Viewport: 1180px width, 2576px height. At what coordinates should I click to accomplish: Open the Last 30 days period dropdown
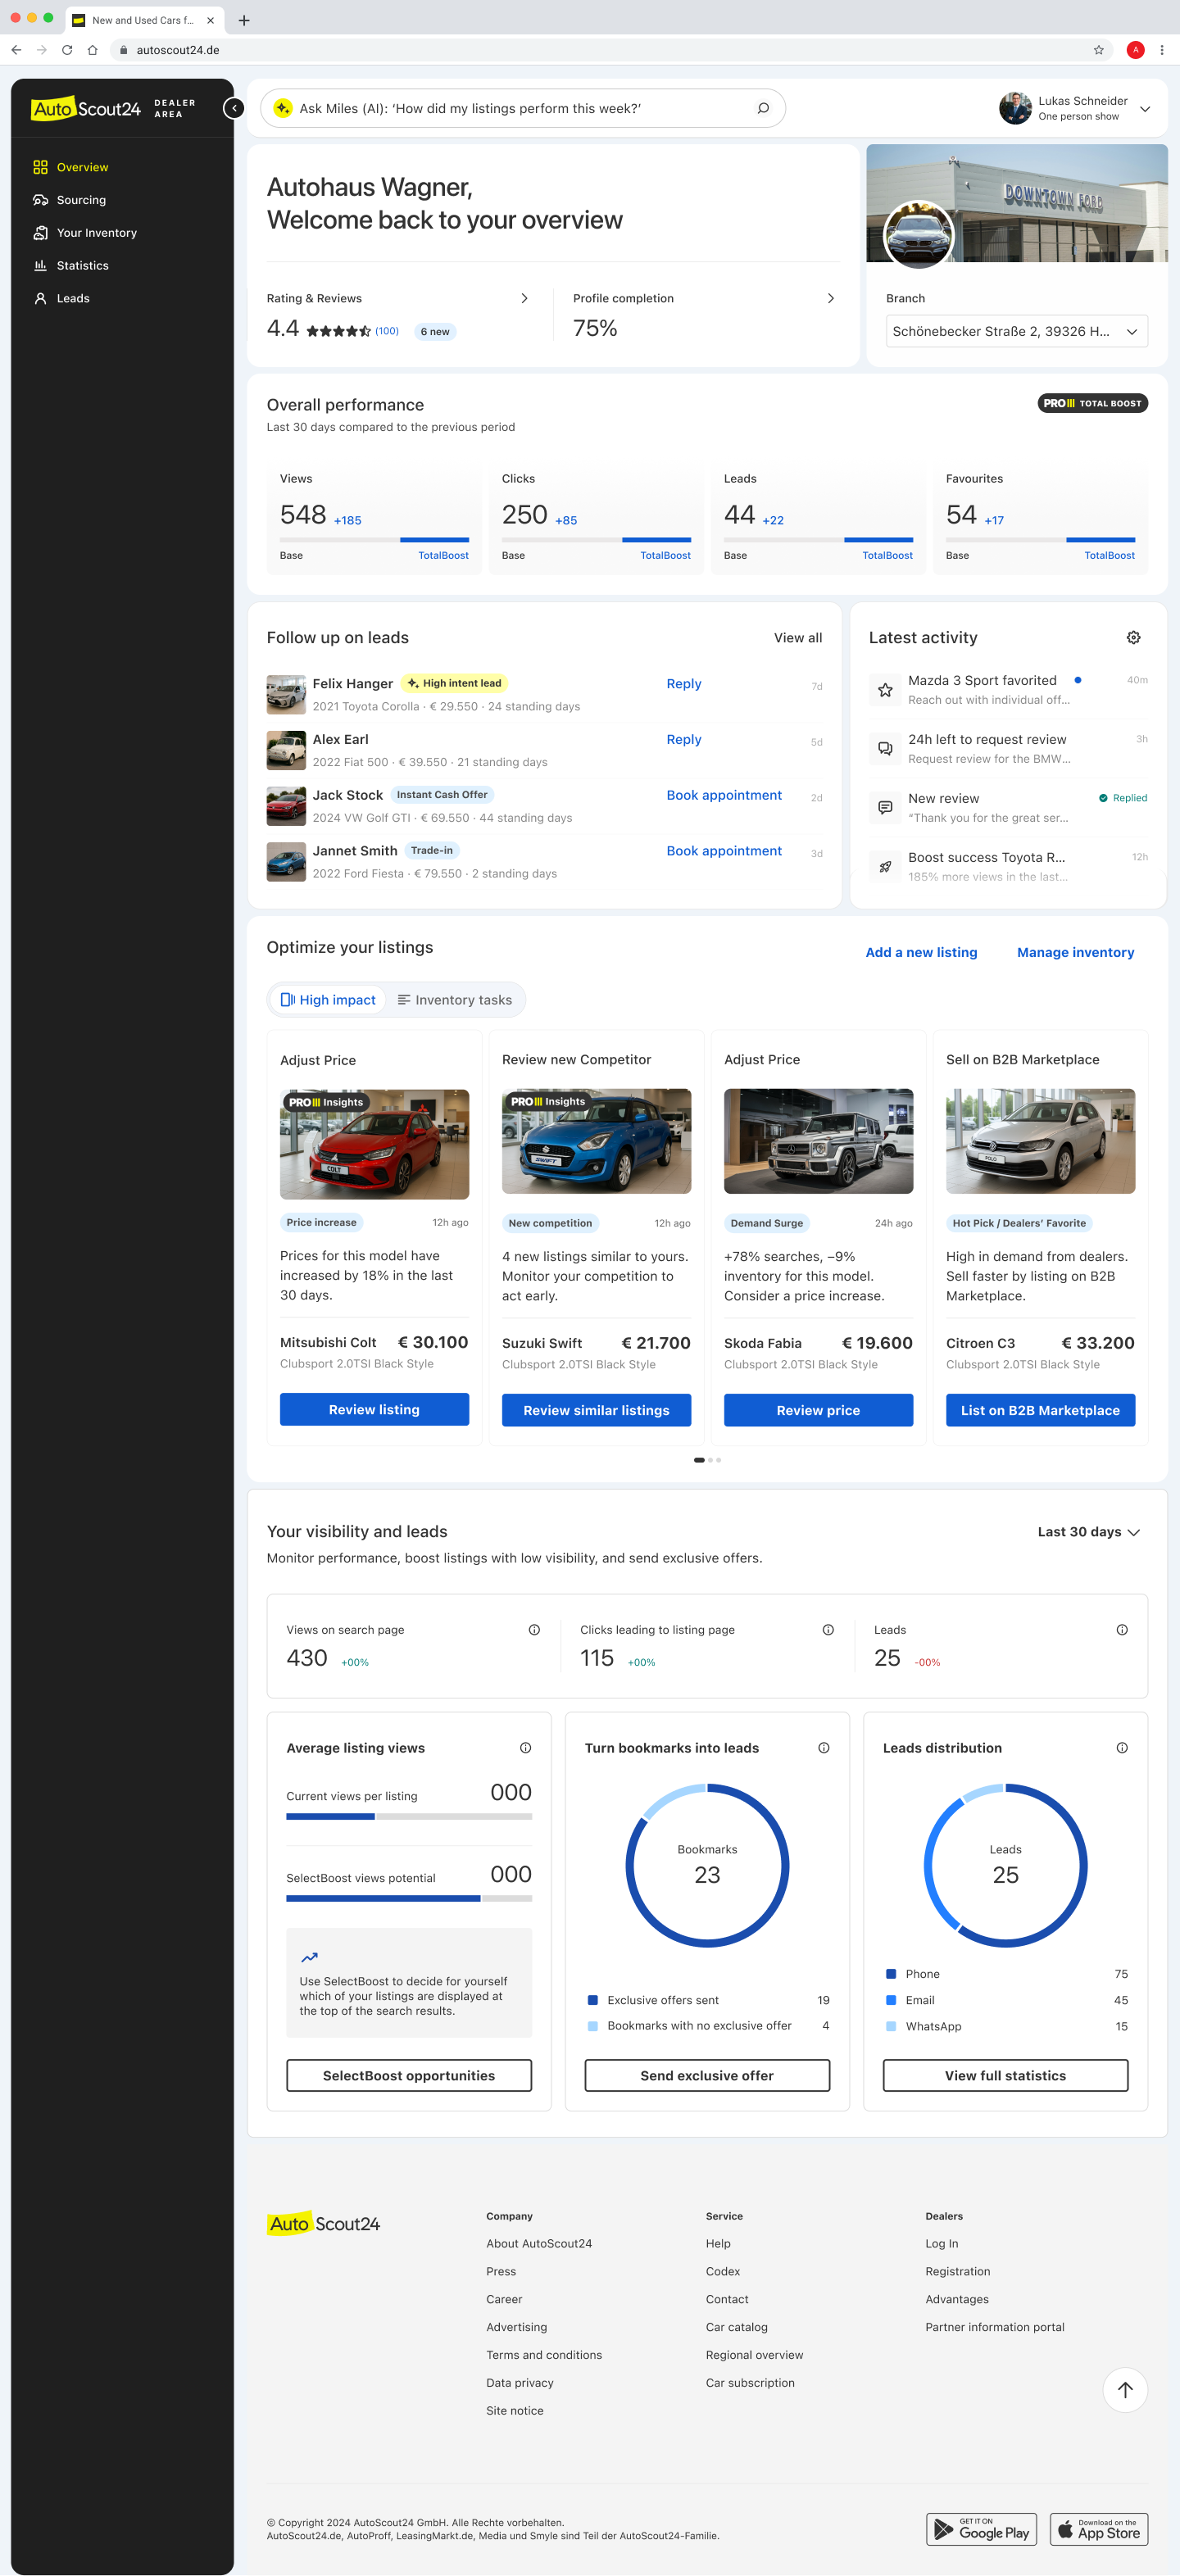click(1088, 1532)
